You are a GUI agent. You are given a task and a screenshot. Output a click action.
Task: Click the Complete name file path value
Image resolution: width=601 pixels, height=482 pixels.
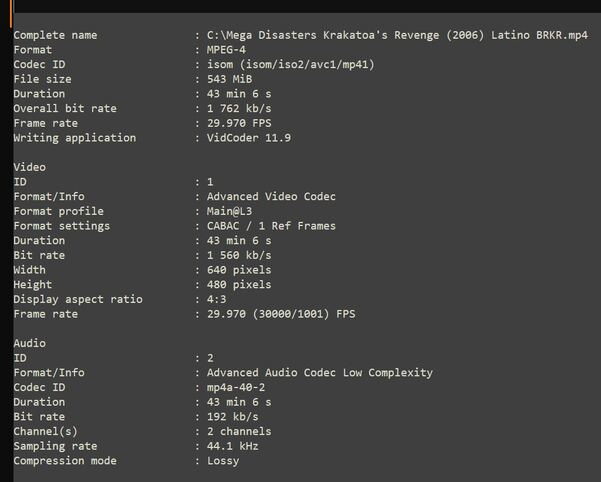[x=397, y=35]
